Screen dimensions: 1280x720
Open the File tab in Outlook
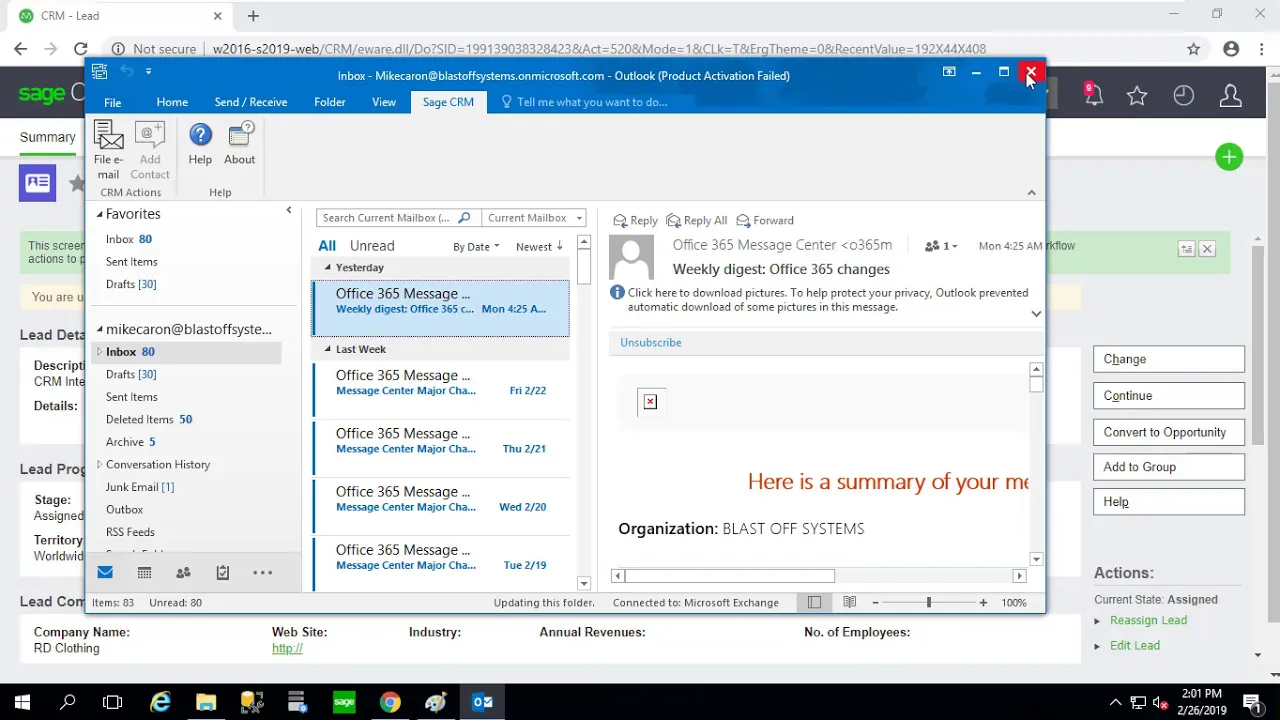pyautogui.click(x=112, y=102)
